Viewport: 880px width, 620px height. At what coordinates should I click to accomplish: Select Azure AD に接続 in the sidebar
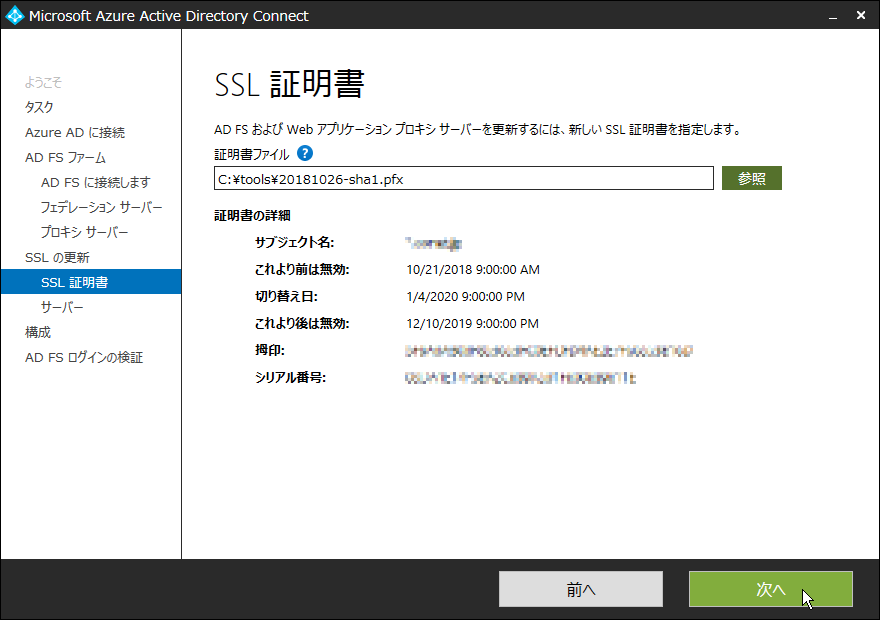[75, 132]
